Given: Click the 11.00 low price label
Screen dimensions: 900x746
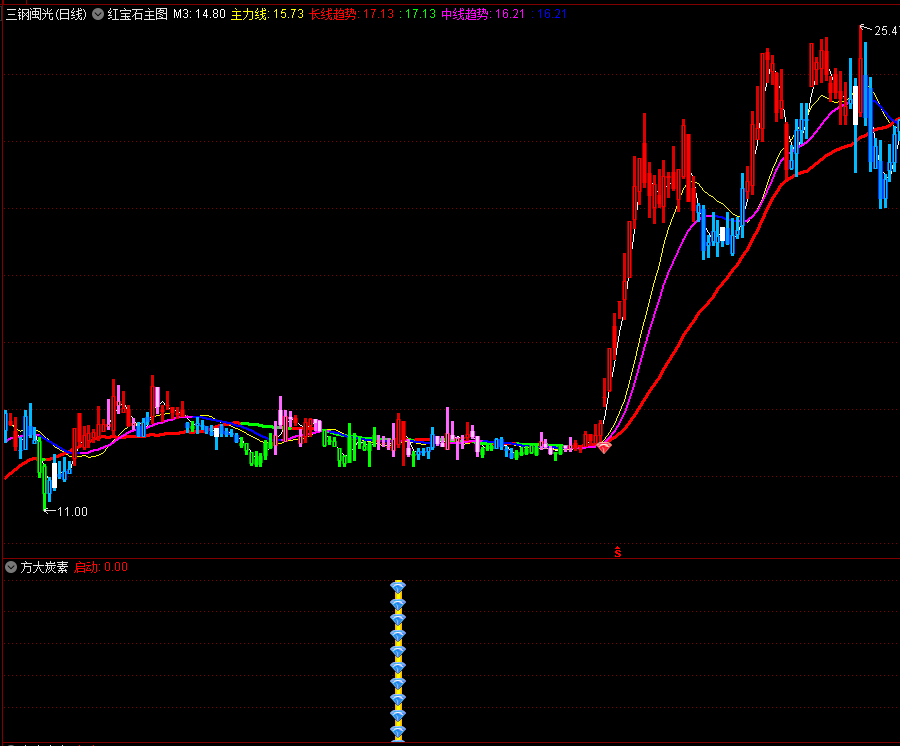Looking at the screenshot, I should (x=72, y=511).
